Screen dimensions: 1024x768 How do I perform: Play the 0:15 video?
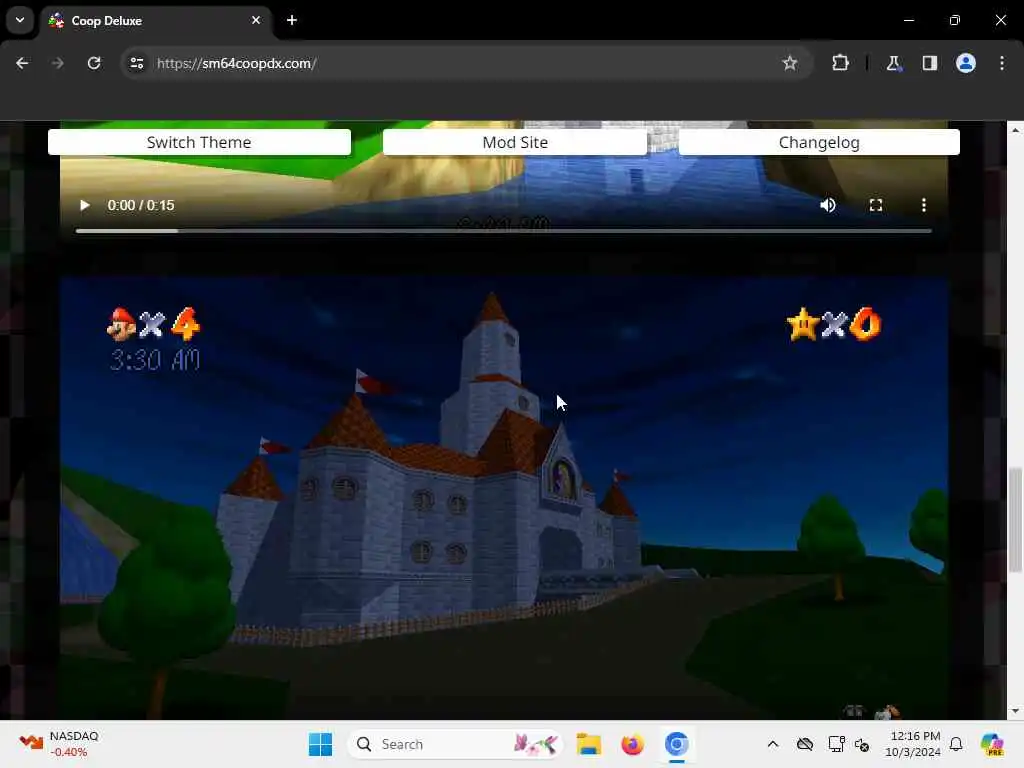pyautogui.click(x=84, y=205)
